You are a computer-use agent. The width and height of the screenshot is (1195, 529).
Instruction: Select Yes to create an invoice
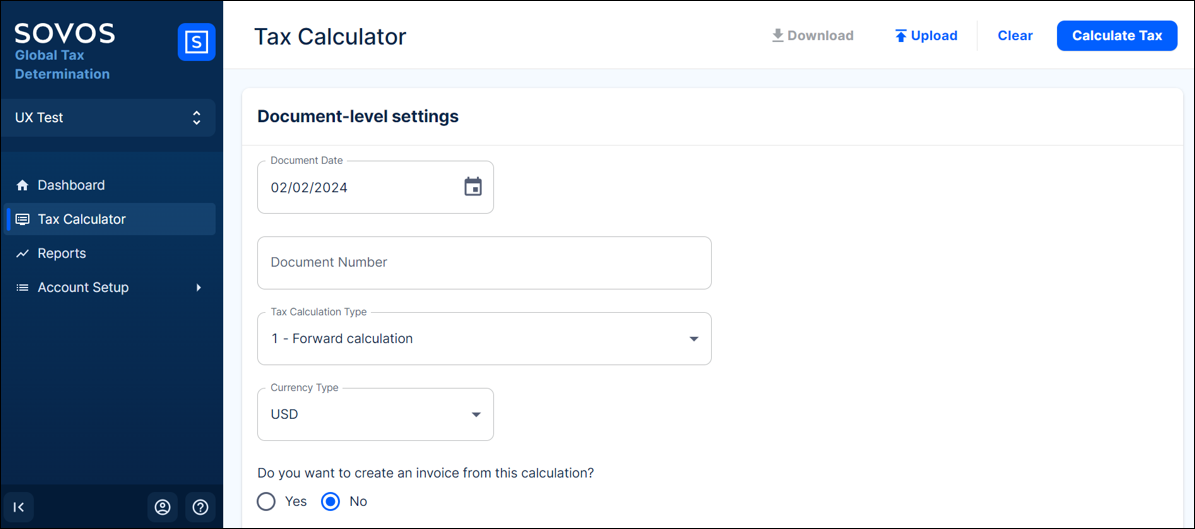[266, 501]
